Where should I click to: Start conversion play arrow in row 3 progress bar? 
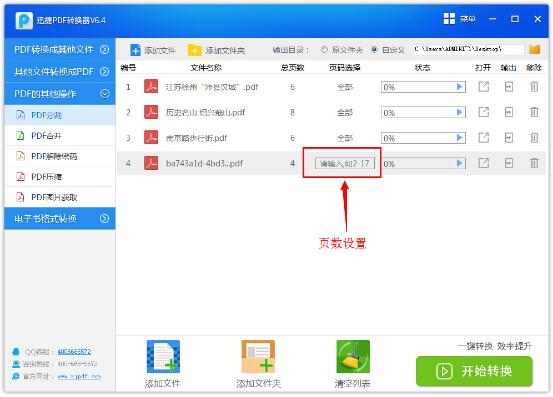coord(459,138)
